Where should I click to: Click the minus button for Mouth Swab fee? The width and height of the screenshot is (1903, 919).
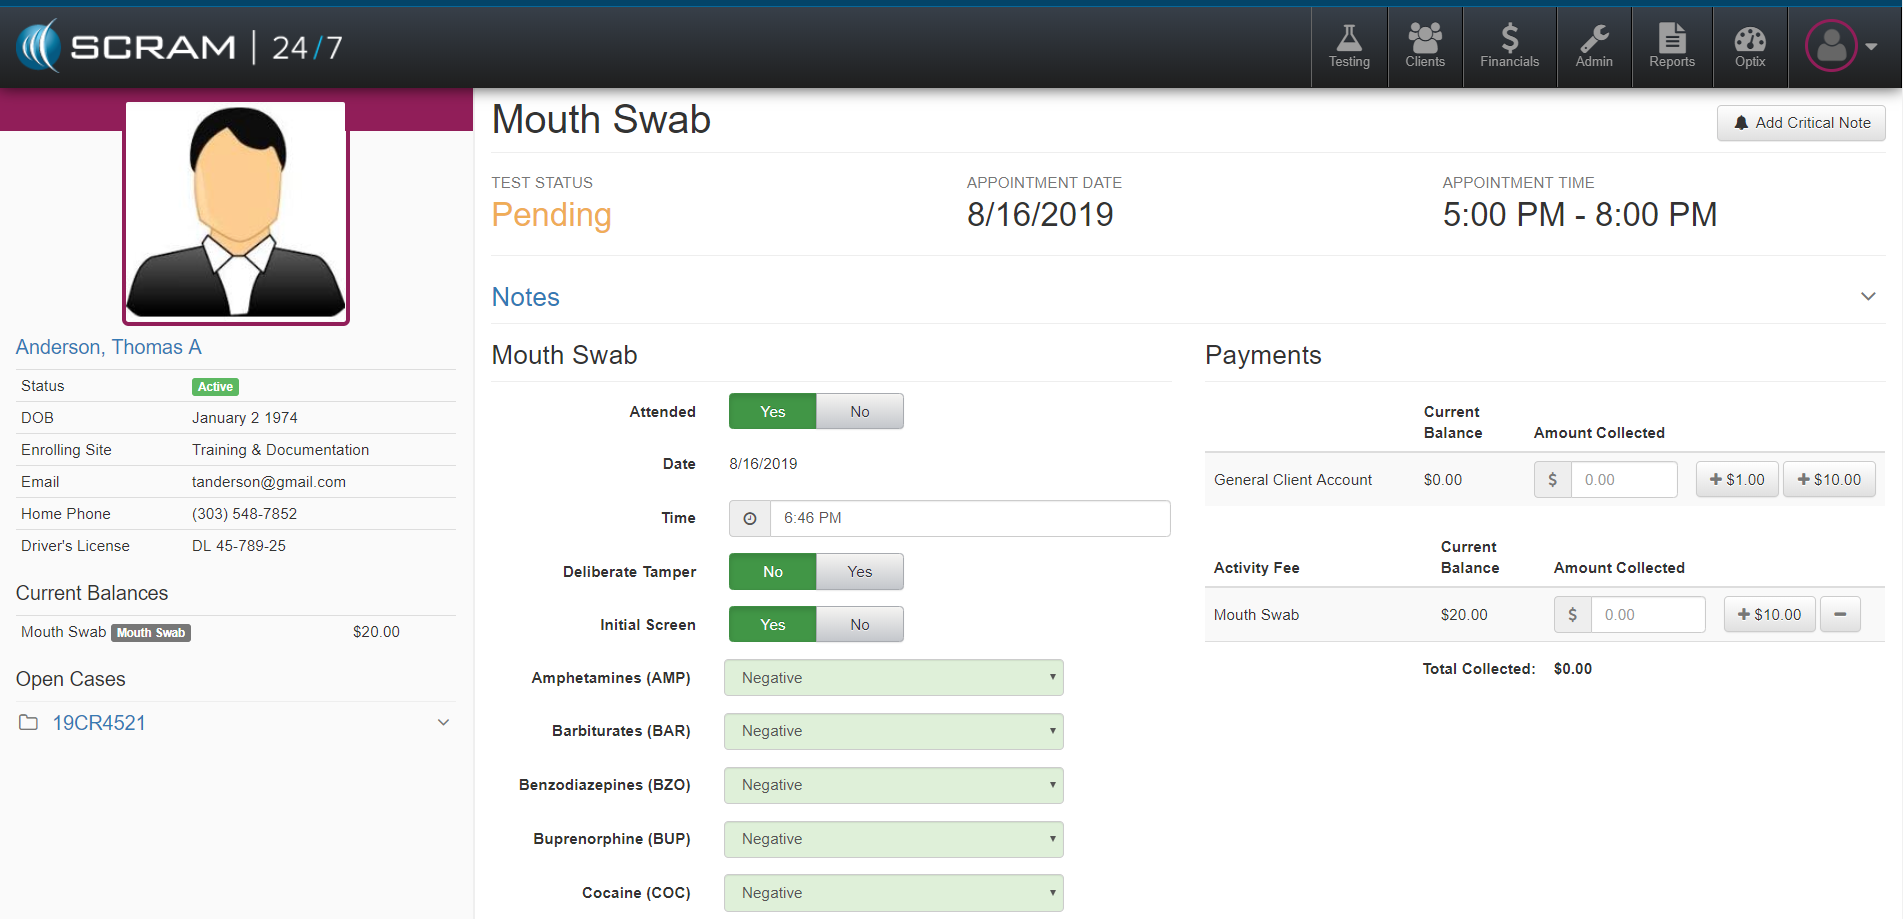[x=1839, y=615]
